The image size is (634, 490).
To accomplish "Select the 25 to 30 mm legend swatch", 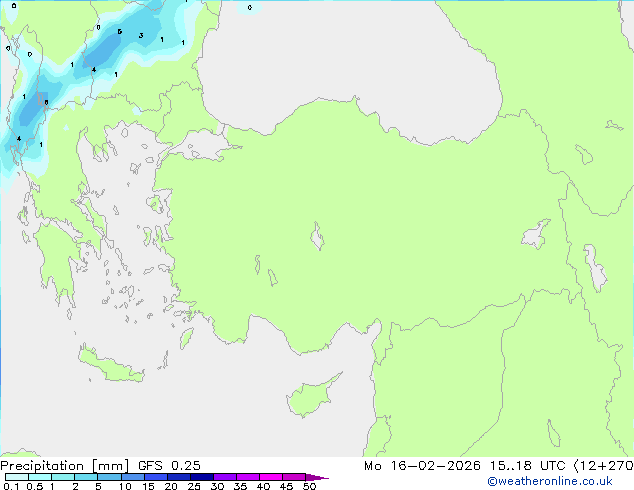I will (x=202, y=477).
